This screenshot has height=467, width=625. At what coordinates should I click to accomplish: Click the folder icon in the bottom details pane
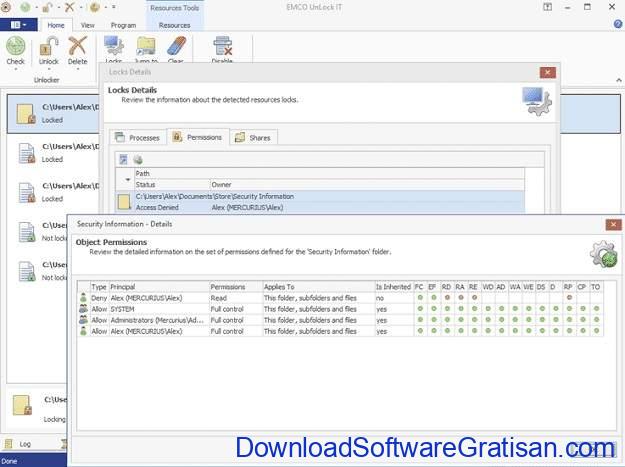point(22,406)
